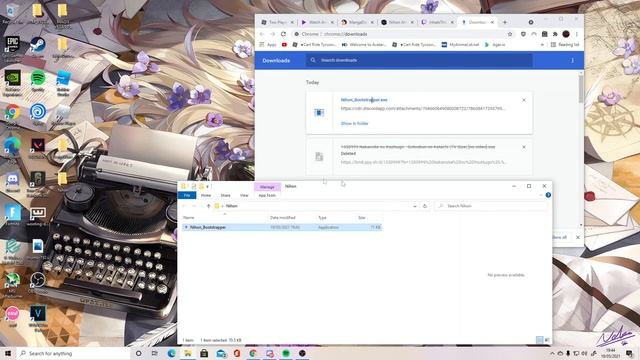The image size is (640, 360).
Task: Switch Explorer to details view icon
Action: tap(540, 340)
